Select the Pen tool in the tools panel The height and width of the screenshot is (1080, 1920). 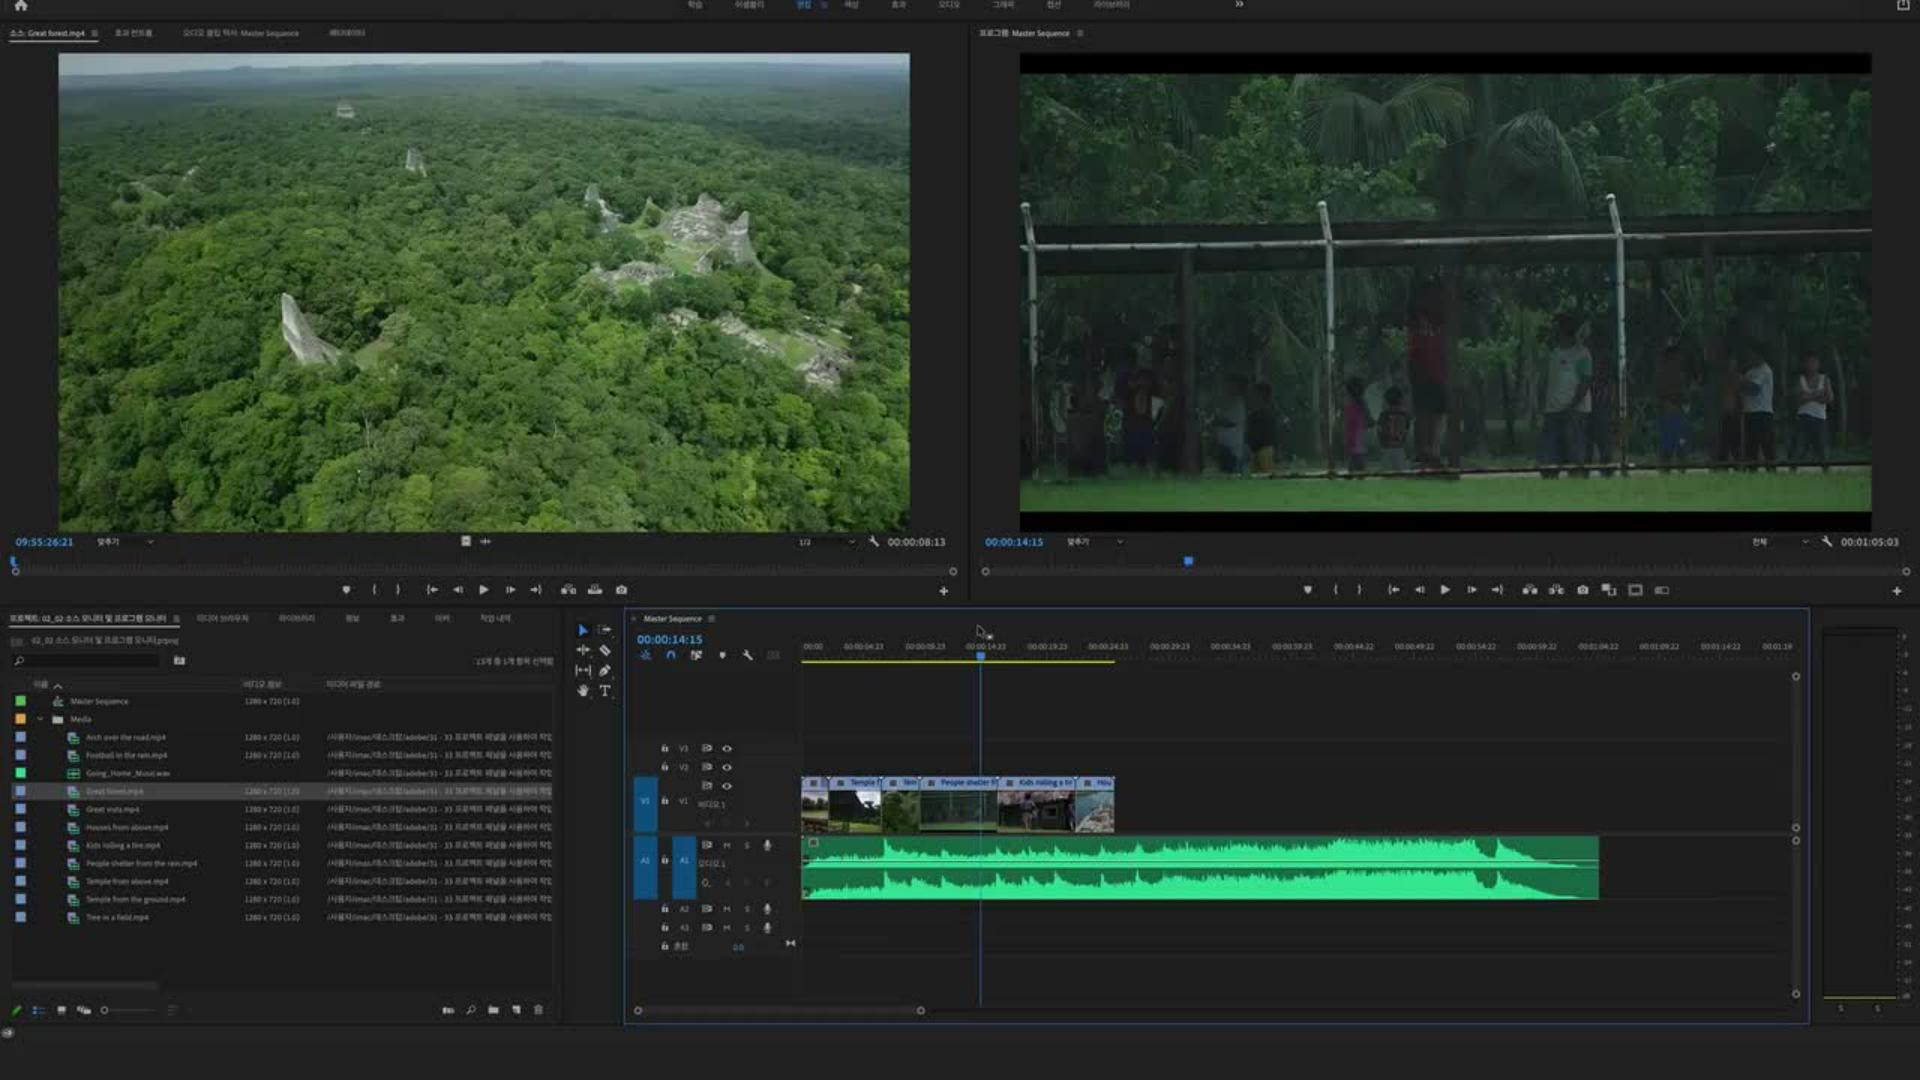tap(605, 671)
